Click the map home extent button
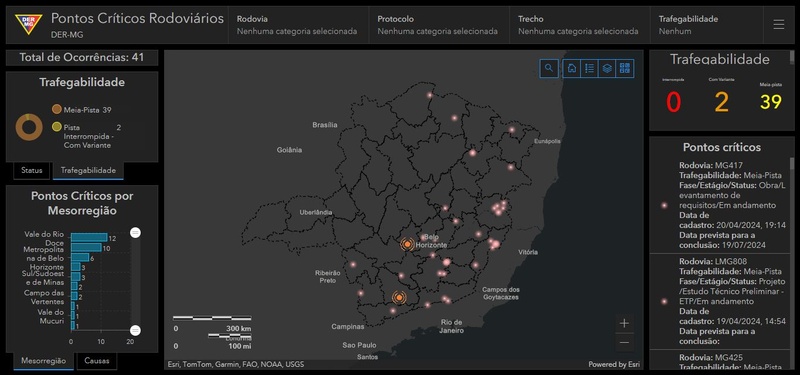 click(572, 68)
